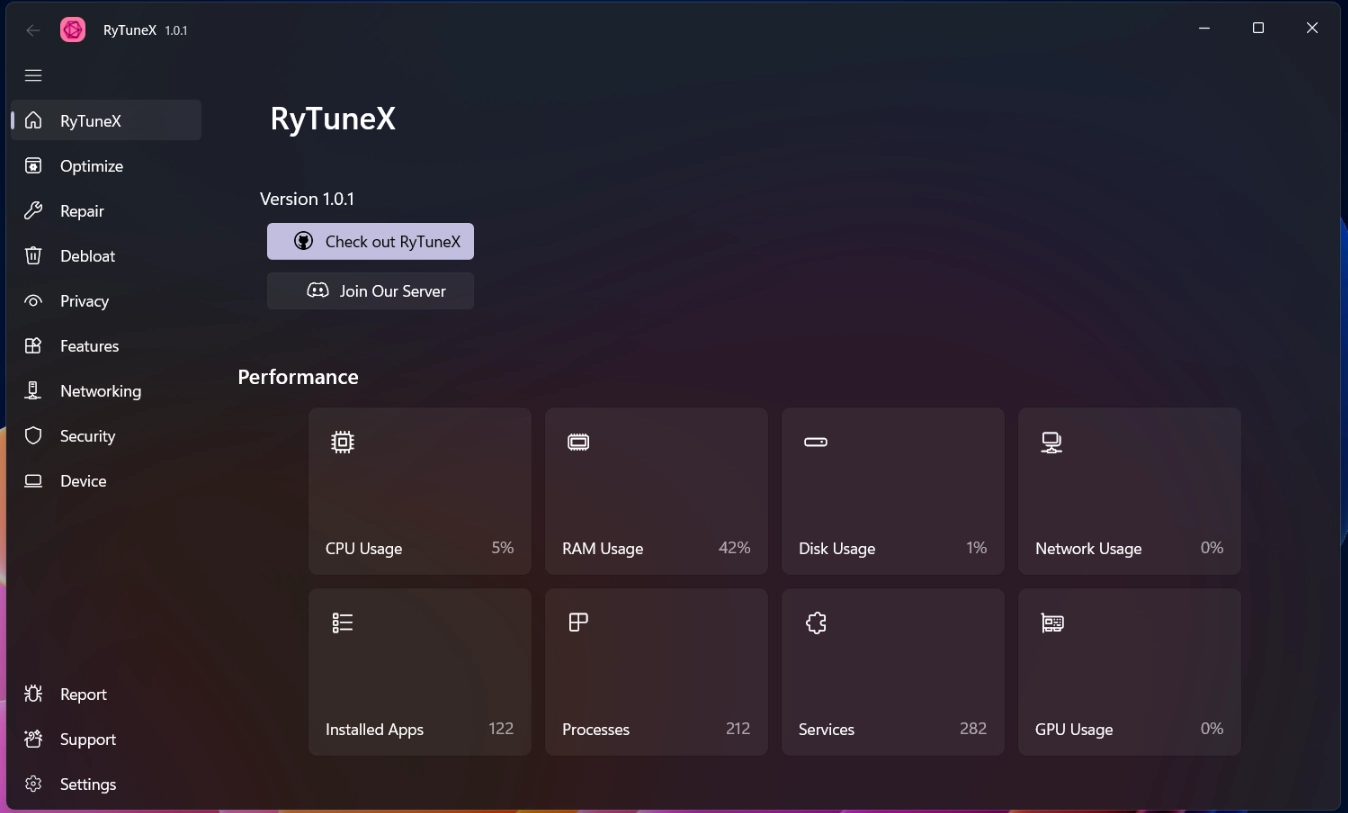This screenshot has width=1348, height=813.
Task: Click the Join Our Server button
Action: point(370,291)
